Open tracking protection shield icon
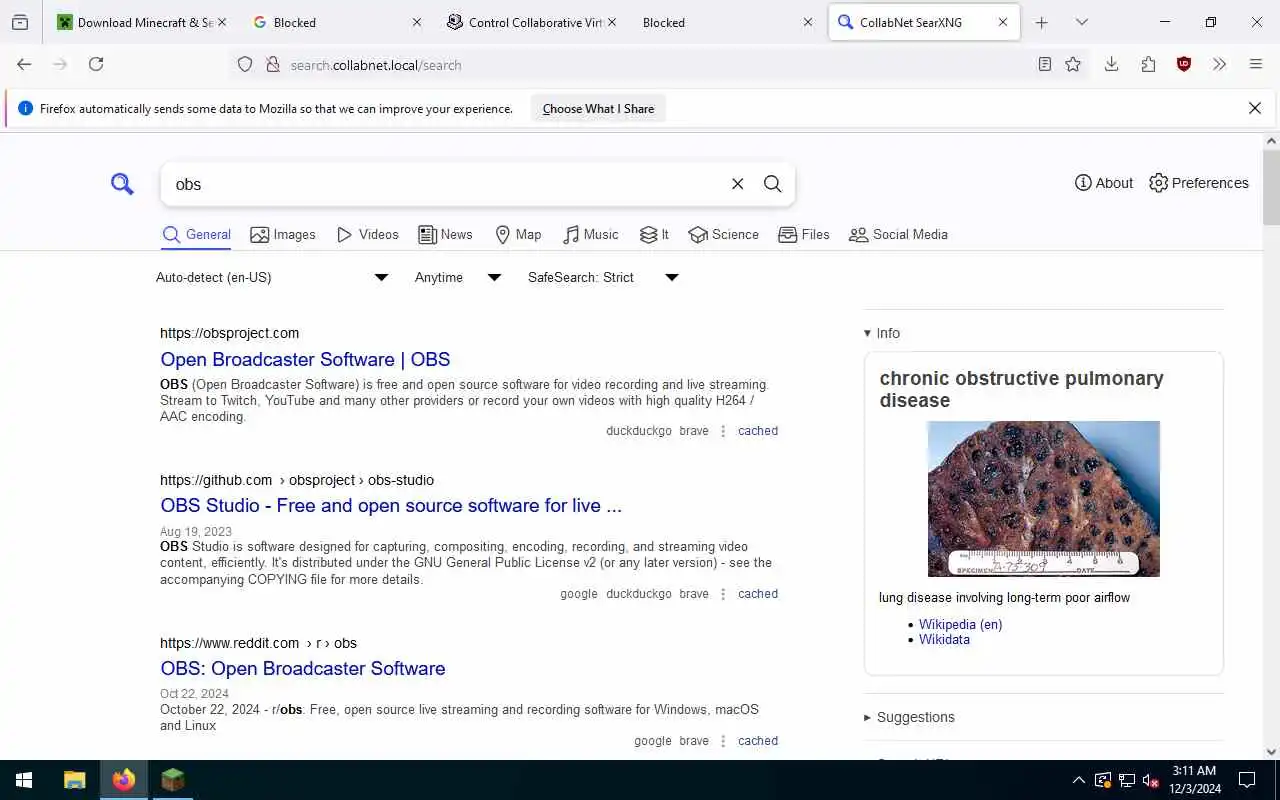The height and width of the screenshot is (800, 1280). 245,65
